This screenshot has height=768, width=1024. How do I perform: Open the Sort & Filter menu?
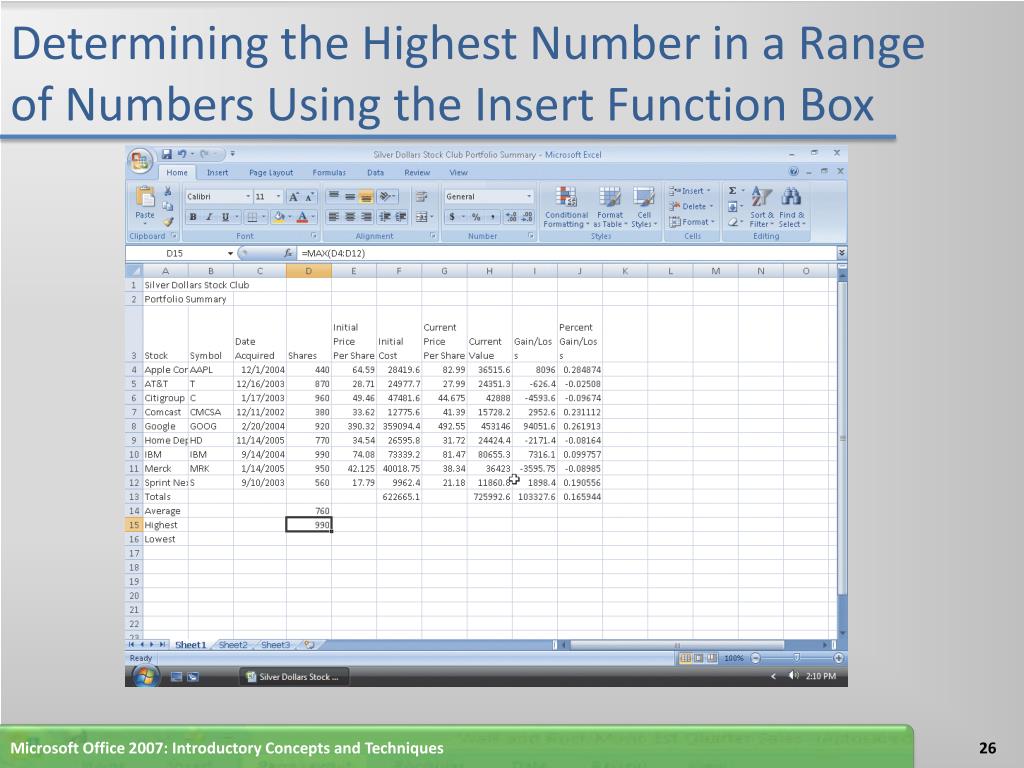click(x=761, y=207)
